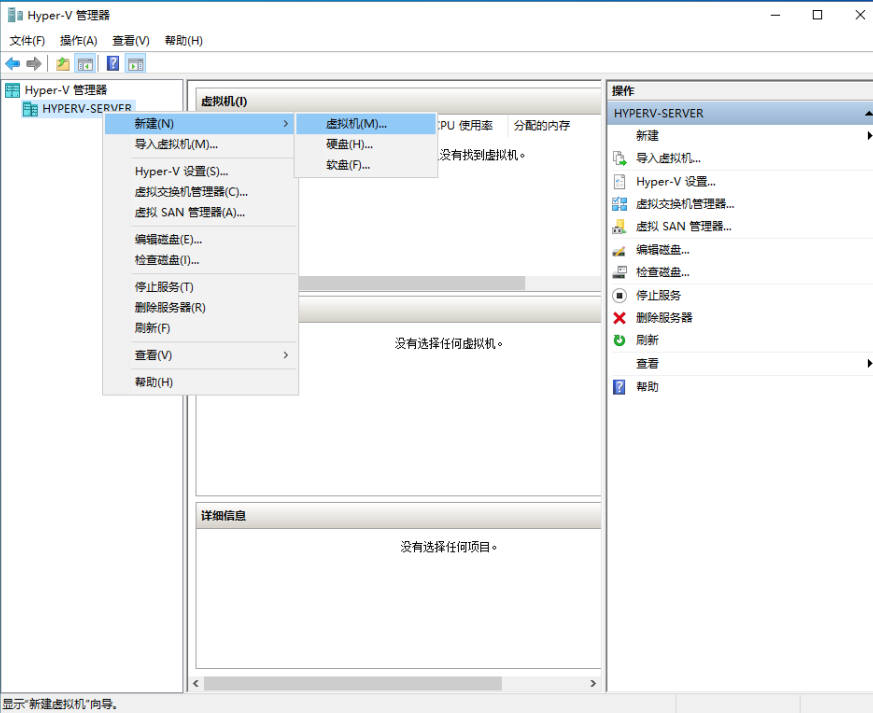The width and height of the screenshot is (873, 713).
Task: Toggle the action pane toolbar icon
Action: [135, 64]
